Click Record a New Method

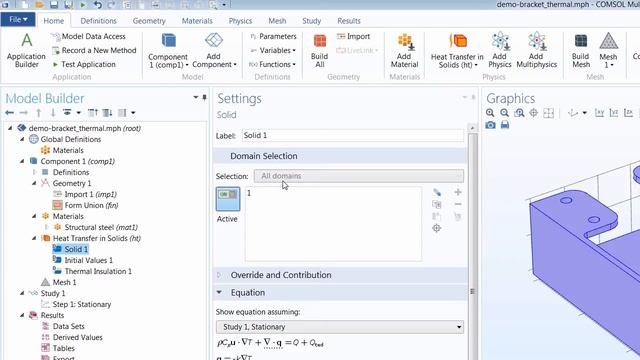pos(94,50)
